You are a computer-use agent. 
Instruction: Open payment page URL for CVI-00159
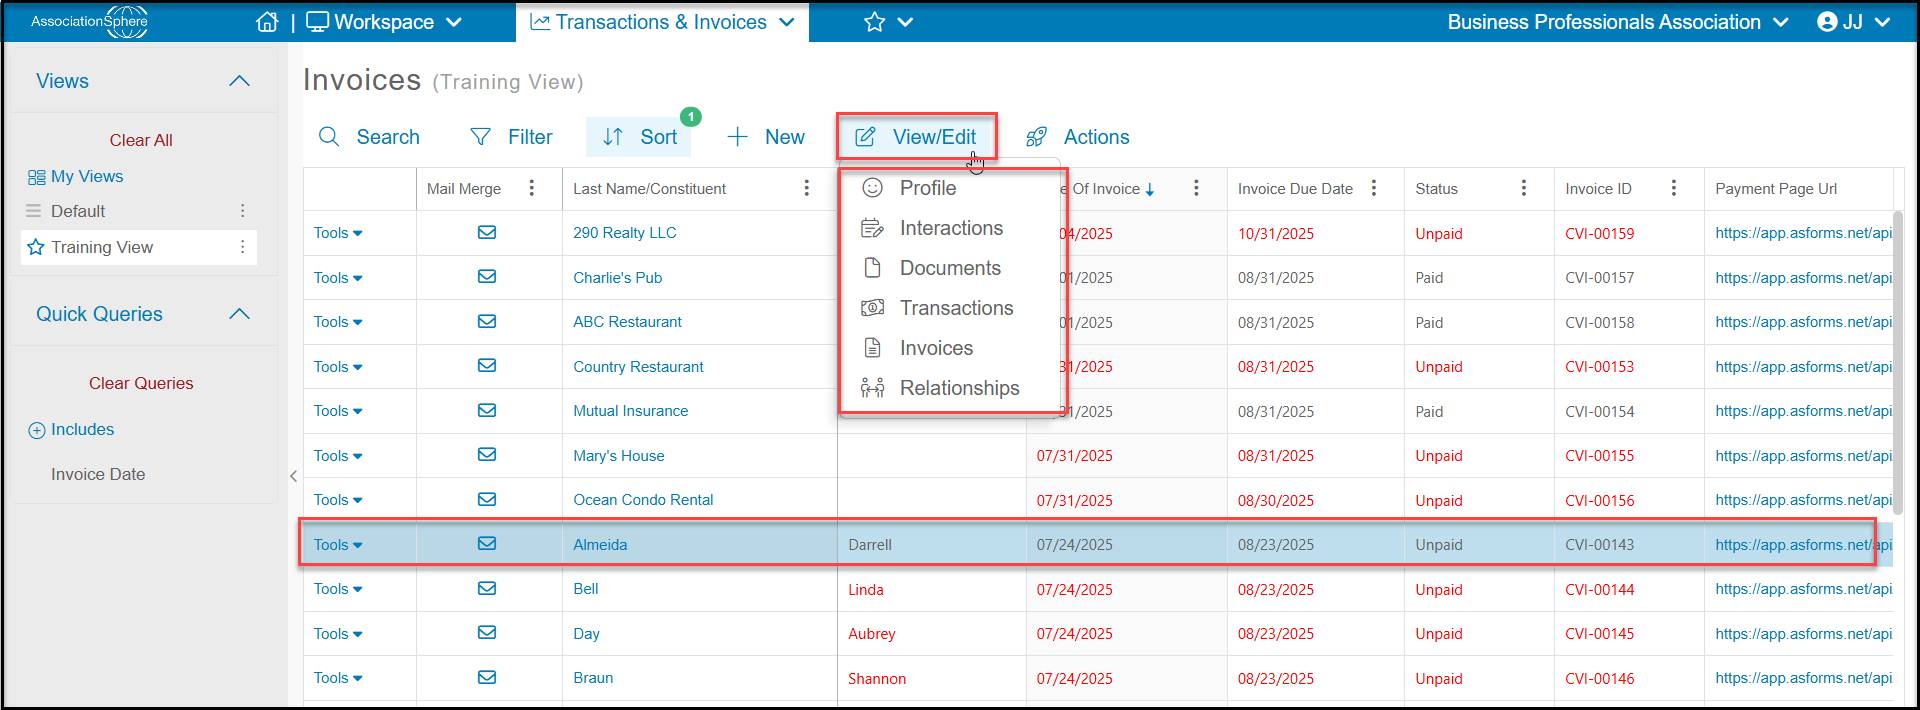point(1803,233)
